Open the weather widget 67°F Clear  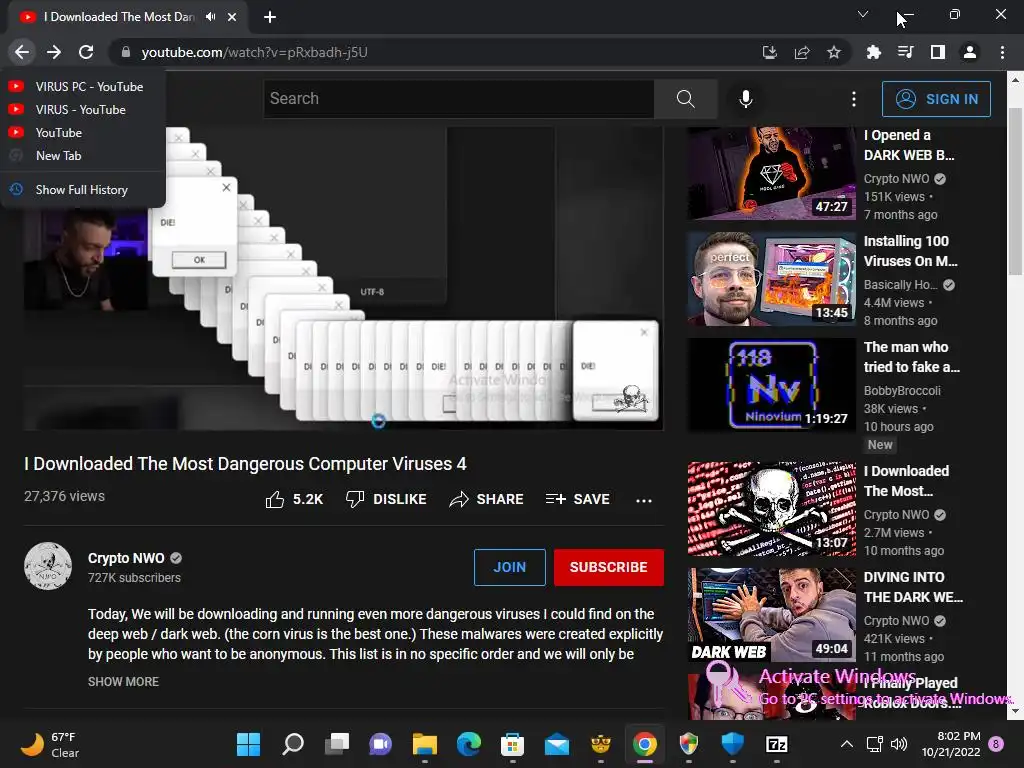(x=50, y=744)
